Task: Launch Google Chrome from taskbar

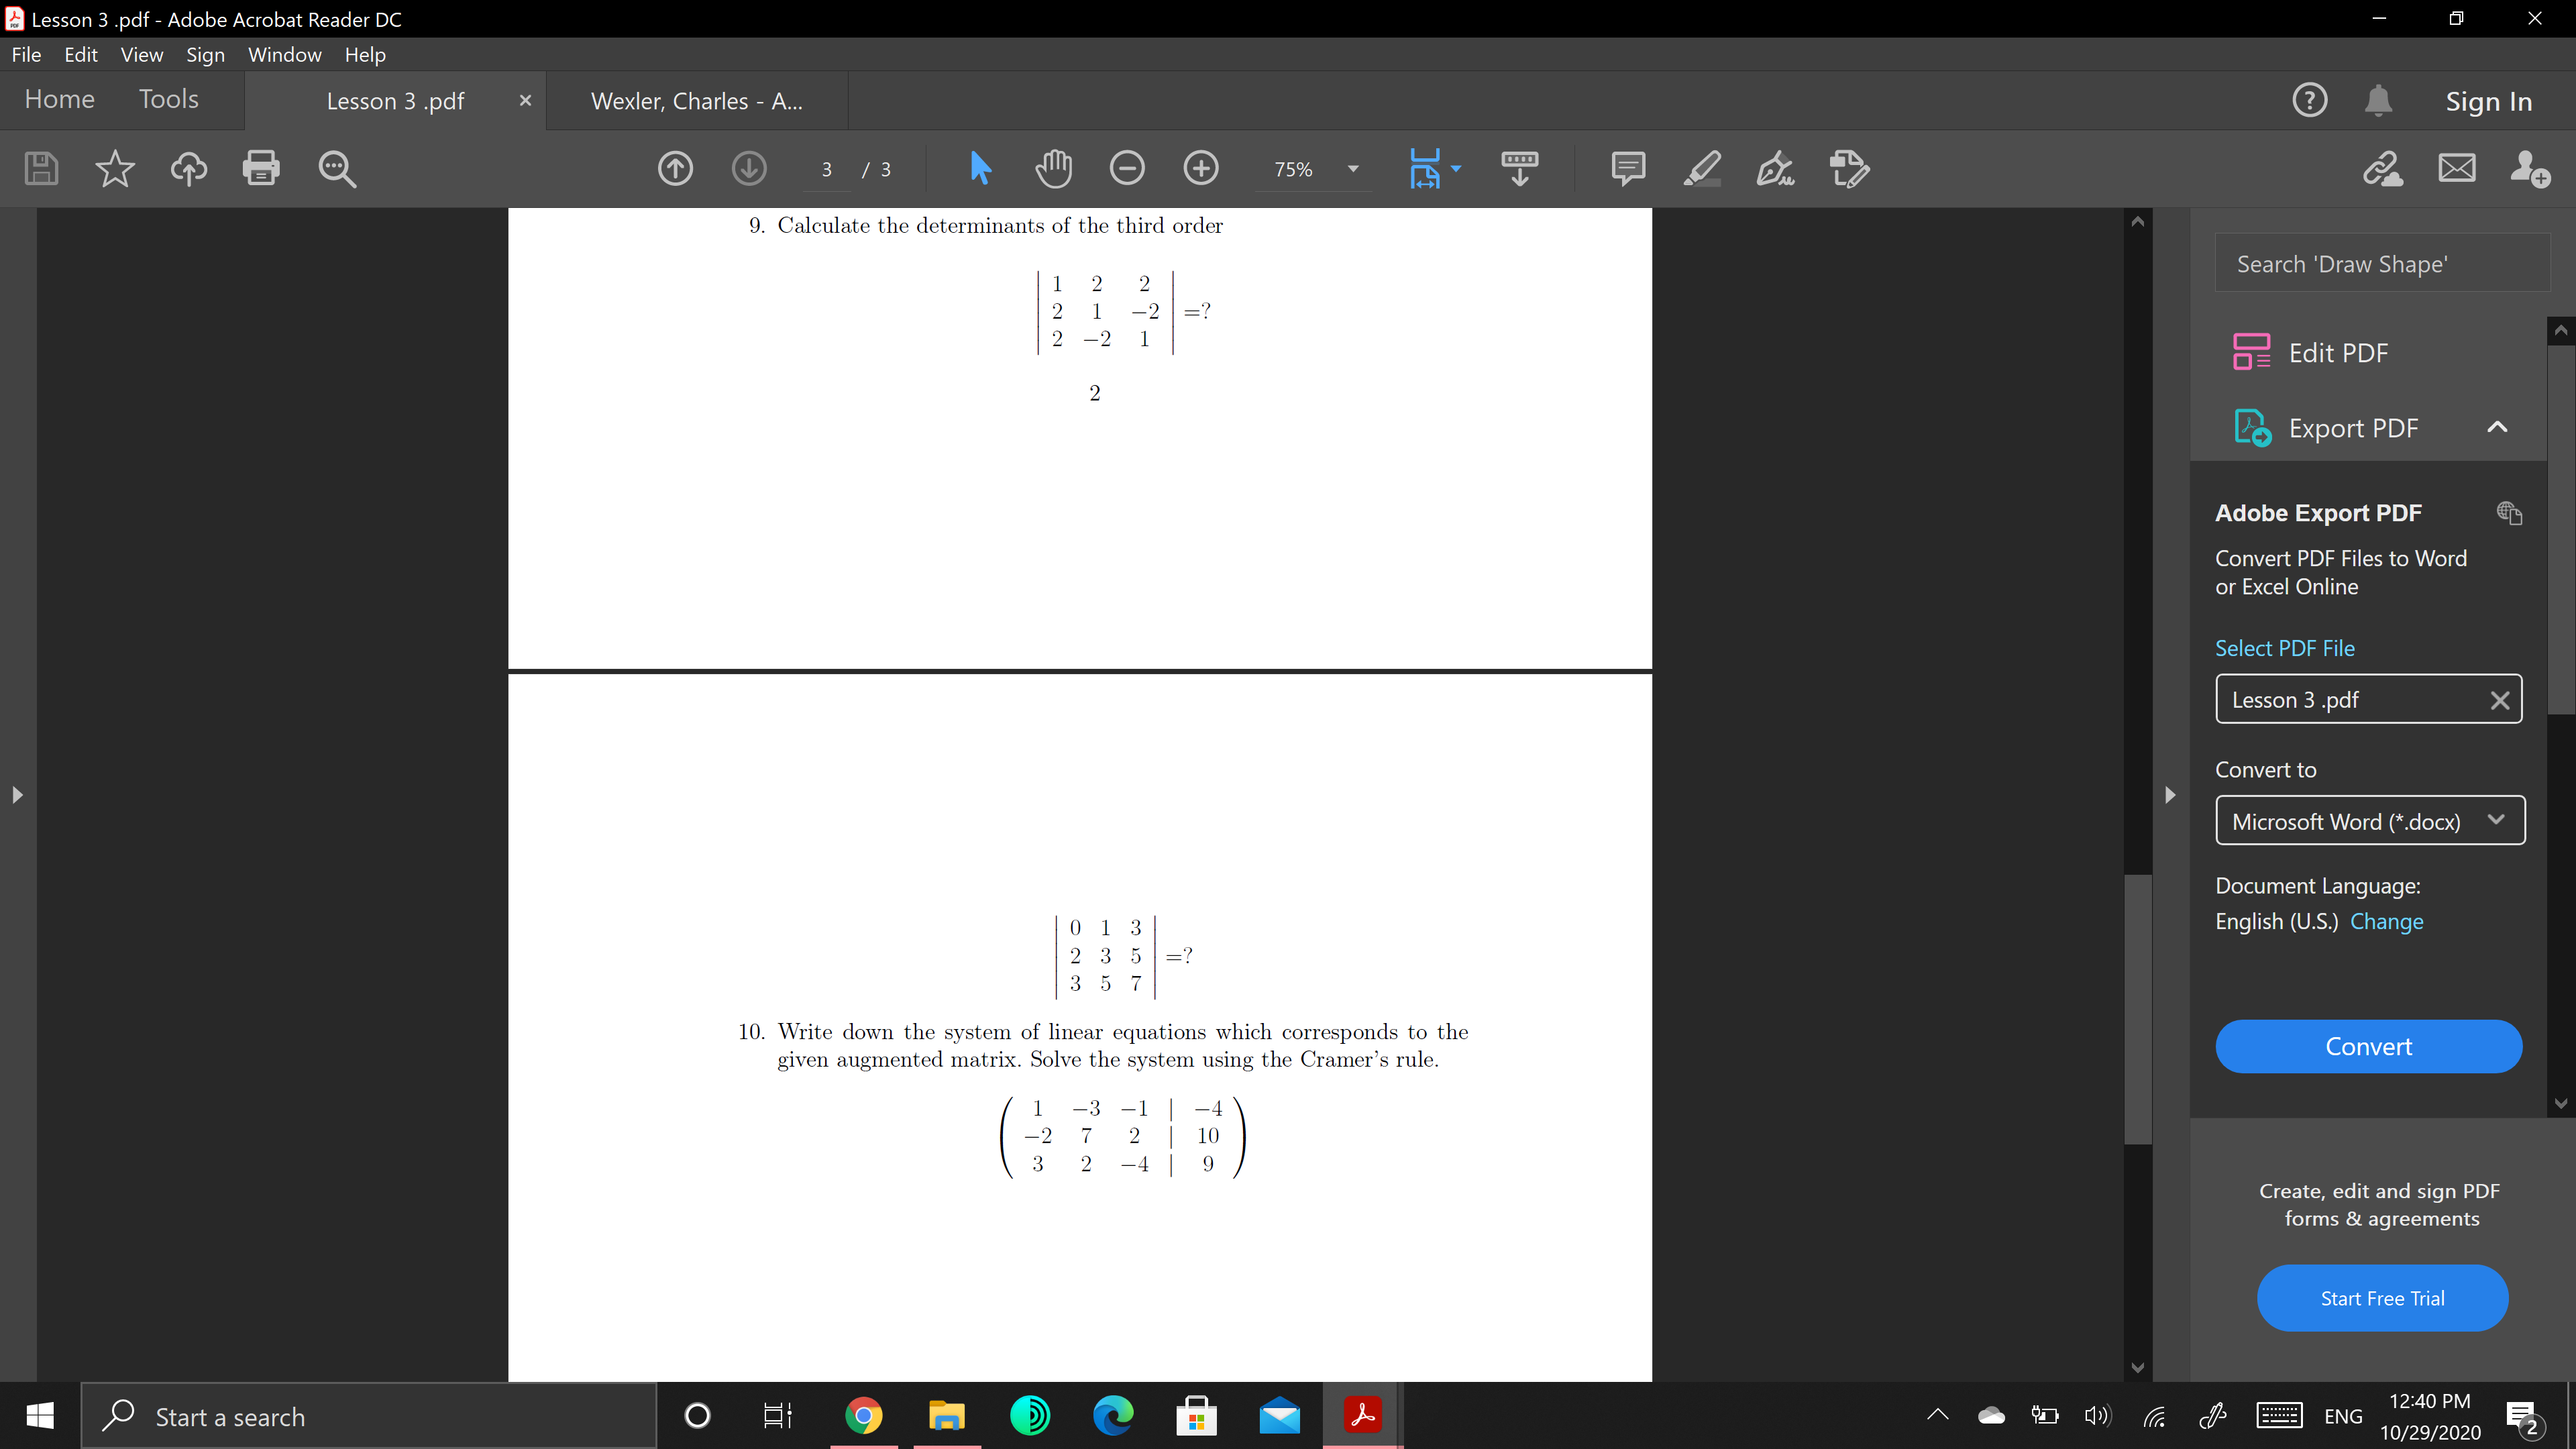Action: point(863,1415)
